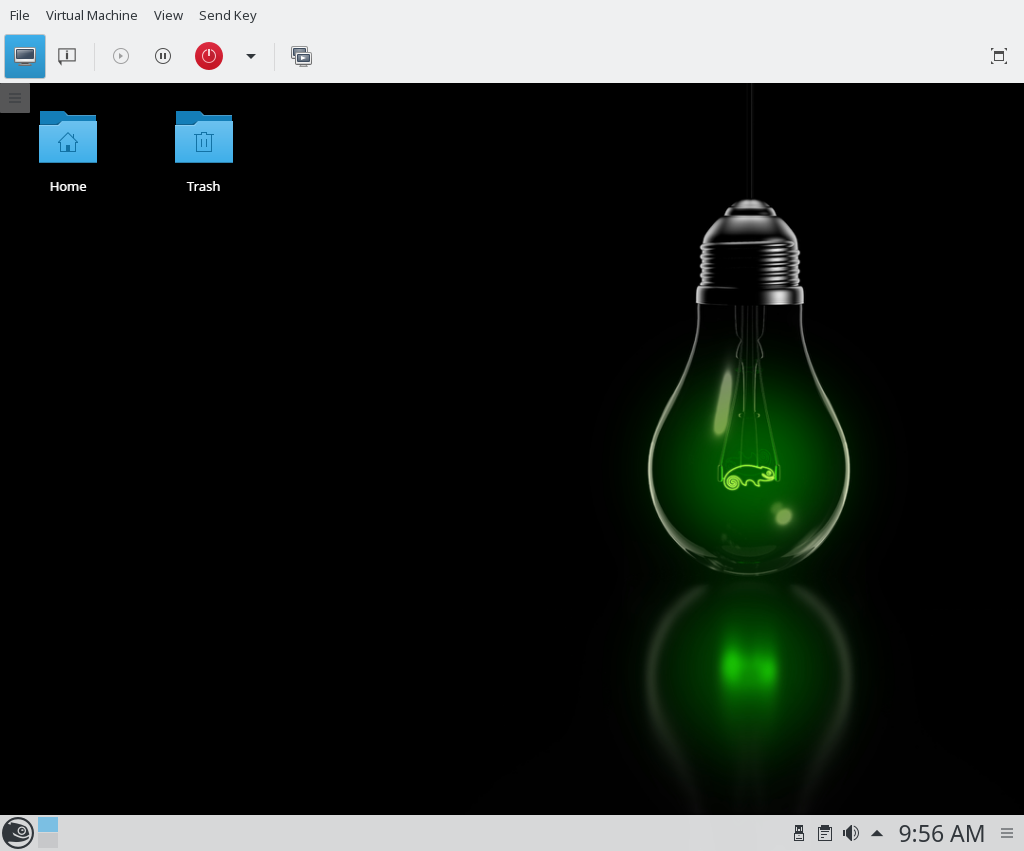The height and width of the screenshot is (851, 1024).
Task: Power on the virtual machine
Action: (x=121, y=56)
